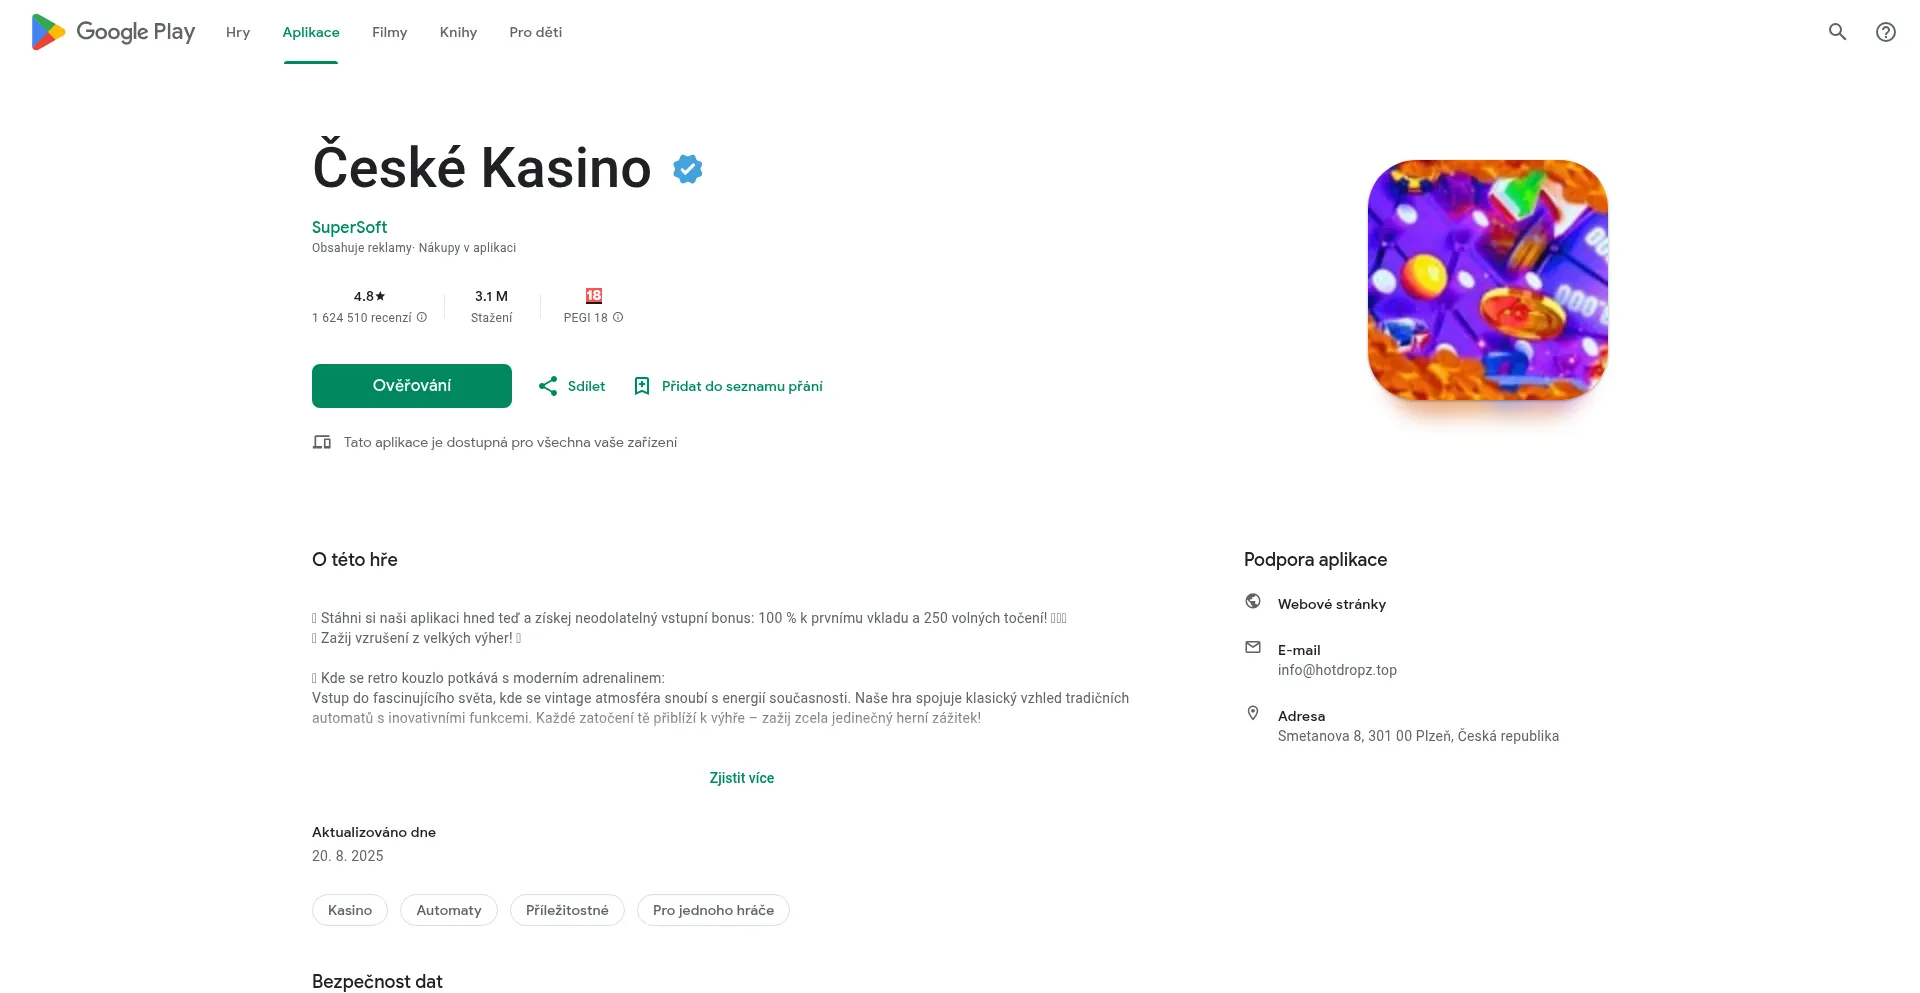The image size is (1920, 993).
Task: Switch to the Hry tab
Action: [x=238, y=32]
